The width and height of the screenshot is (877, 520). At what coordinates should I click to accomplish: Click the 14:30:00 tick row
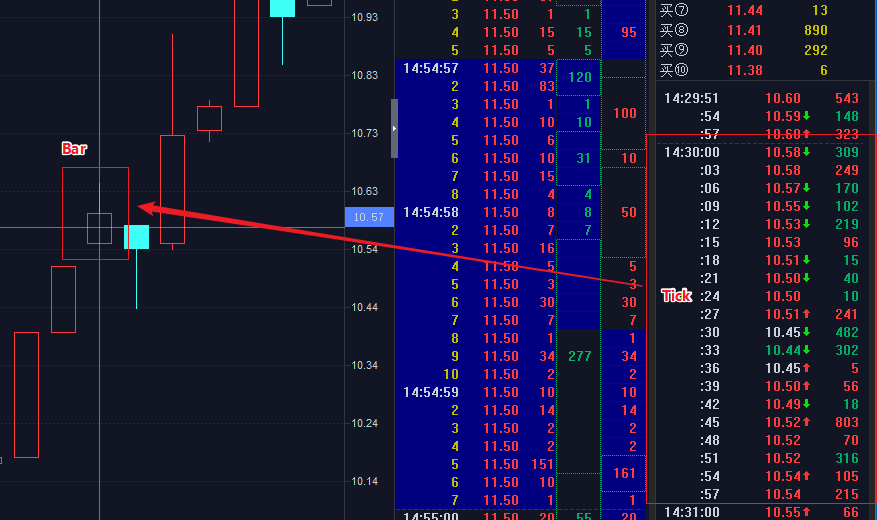click(760, 152)
